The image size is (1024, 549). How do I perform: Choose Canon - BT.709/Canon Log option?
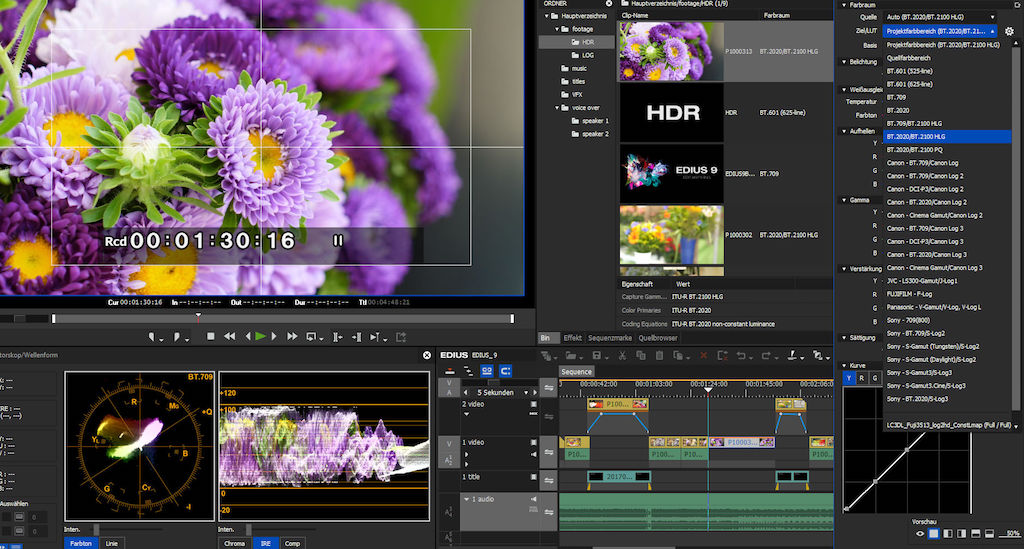947,163
